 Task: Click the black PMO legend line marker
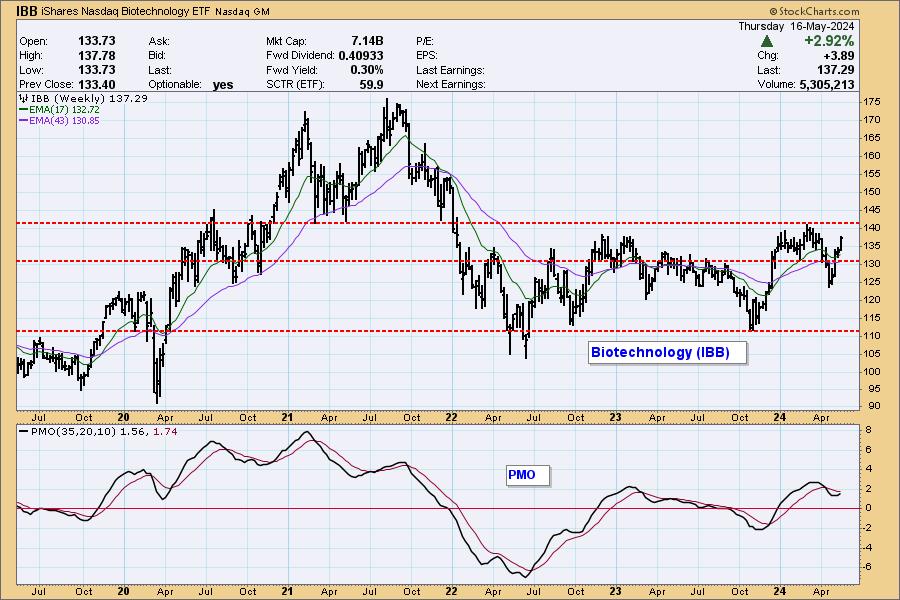point(24,431)
